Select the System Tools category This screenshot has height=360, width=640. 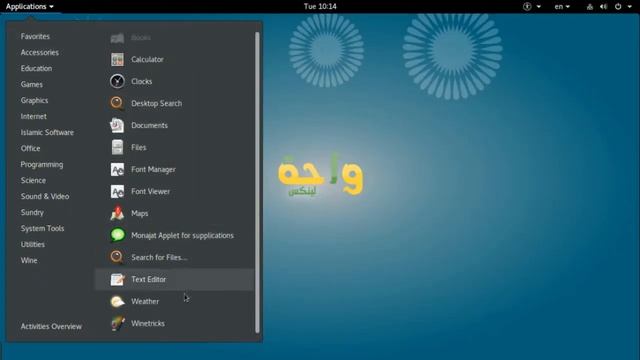(x=42, y=229)
